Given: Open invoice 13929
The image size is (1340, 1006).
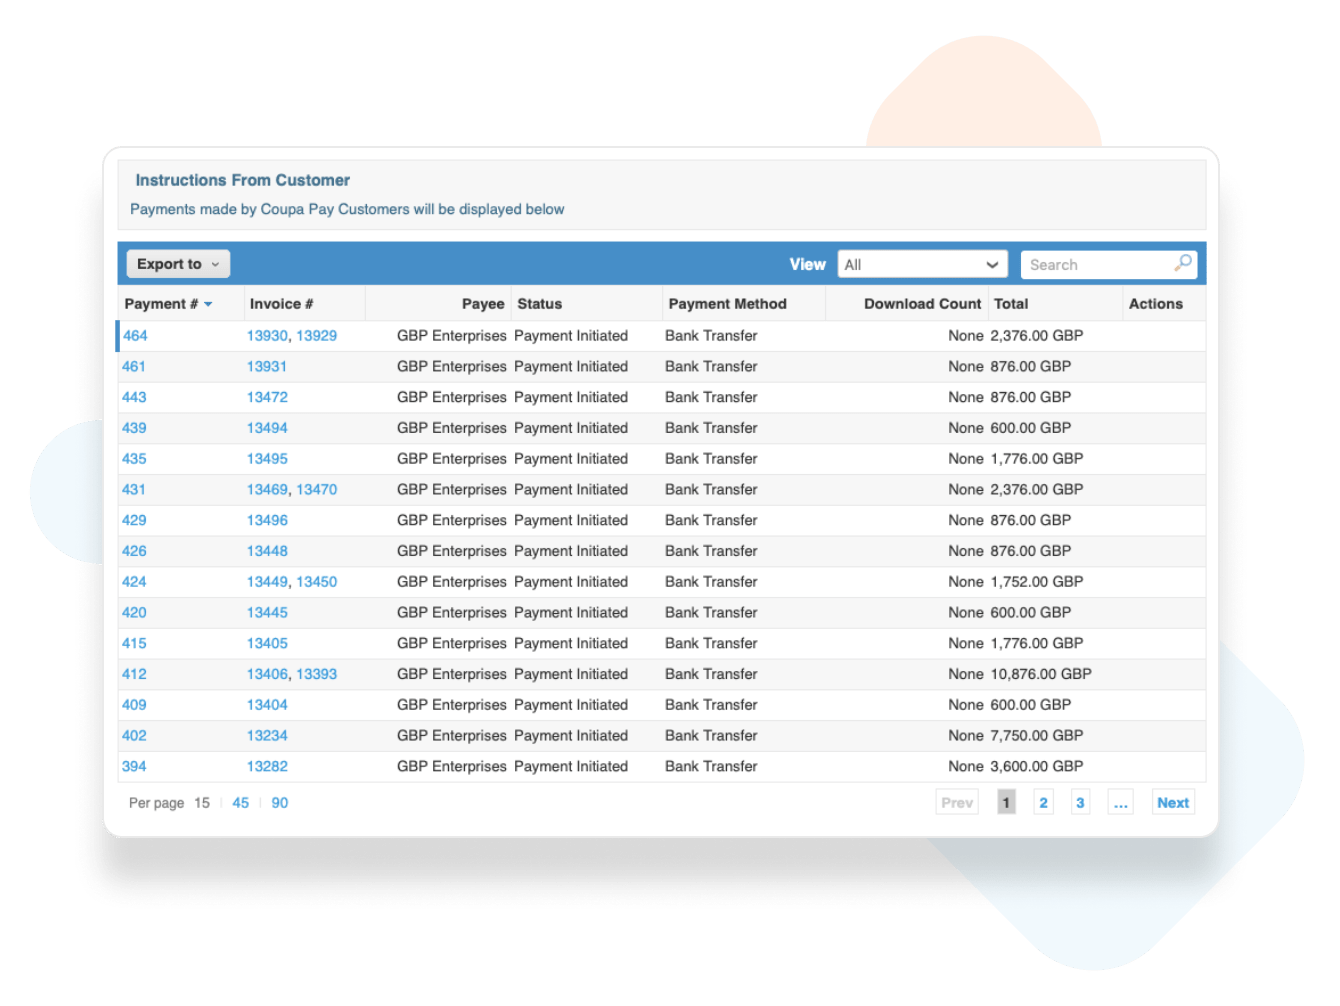Looking at the screenshot, I should click(x=317, y=336).
